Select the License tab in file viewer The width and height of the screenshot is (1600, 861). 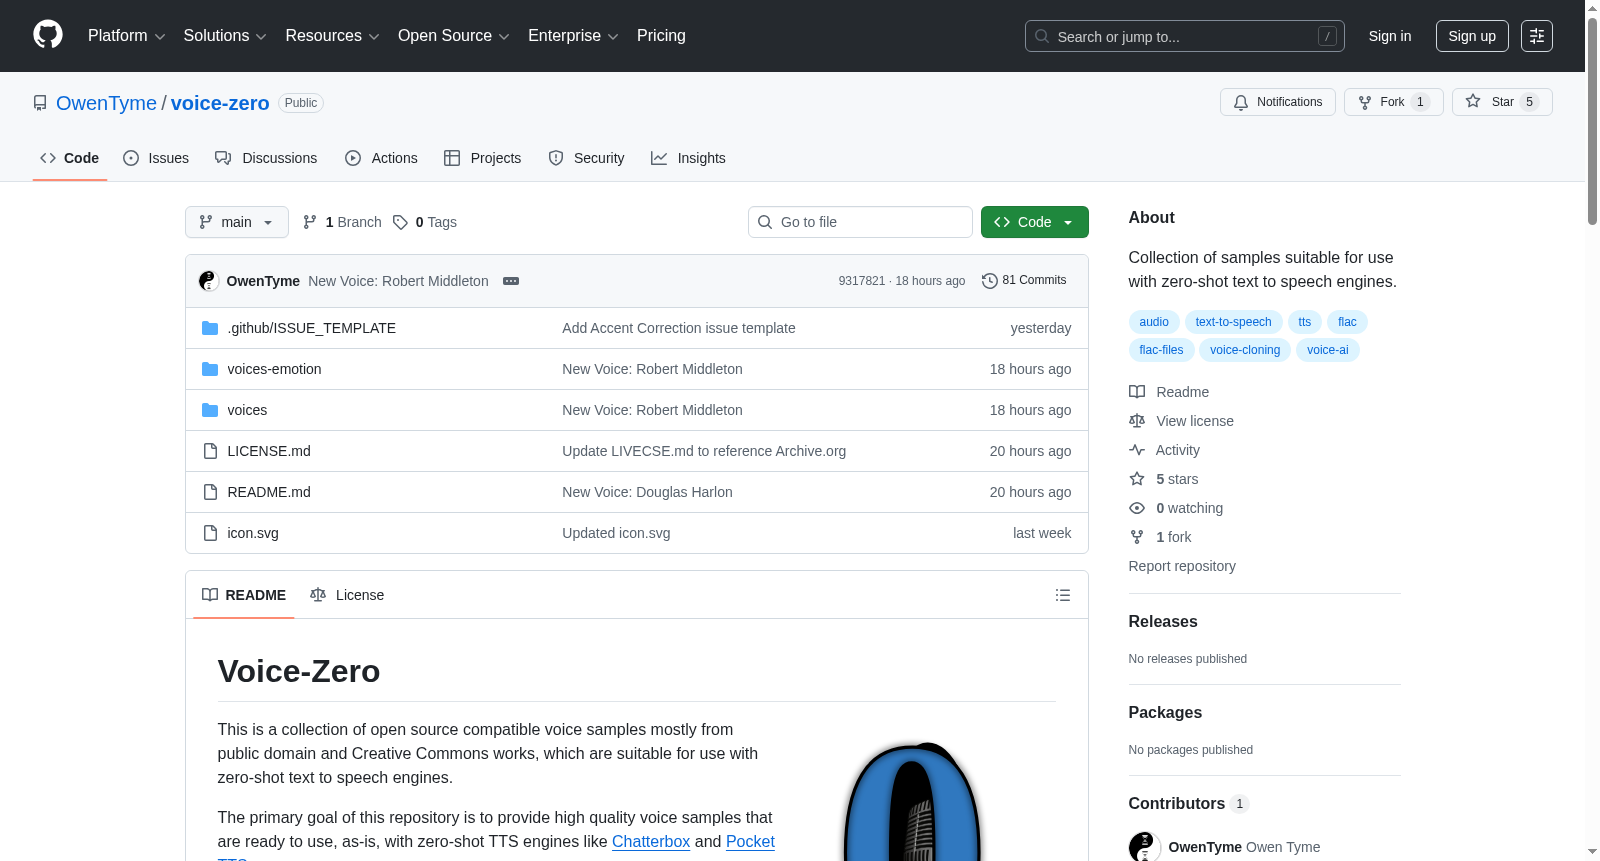click(347, 595)
